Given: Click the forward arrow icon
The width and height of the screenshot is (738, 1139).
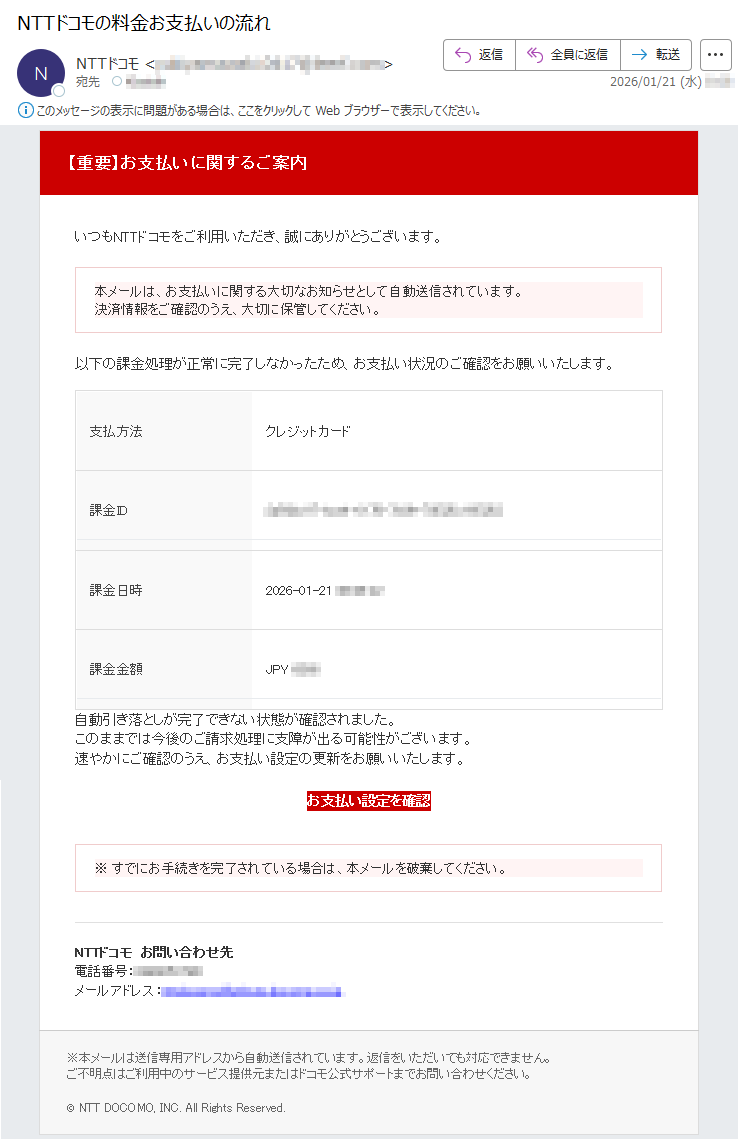Looking at the screenshot, I should click(x=639, y=54).
